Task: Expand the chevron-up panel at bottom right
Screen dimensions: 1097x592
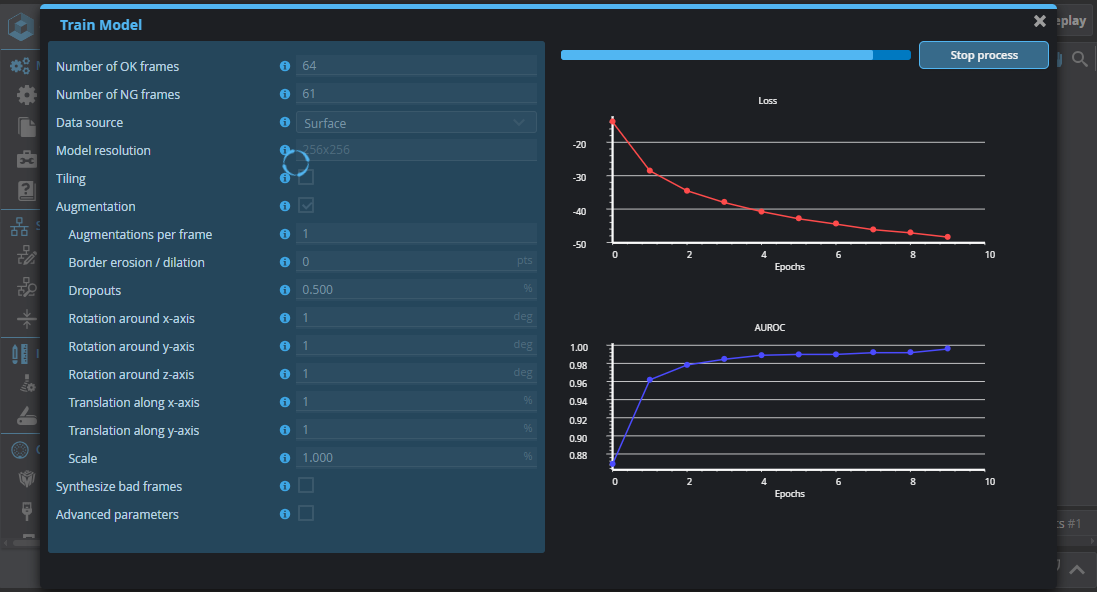Action: tap(1076, 570)
